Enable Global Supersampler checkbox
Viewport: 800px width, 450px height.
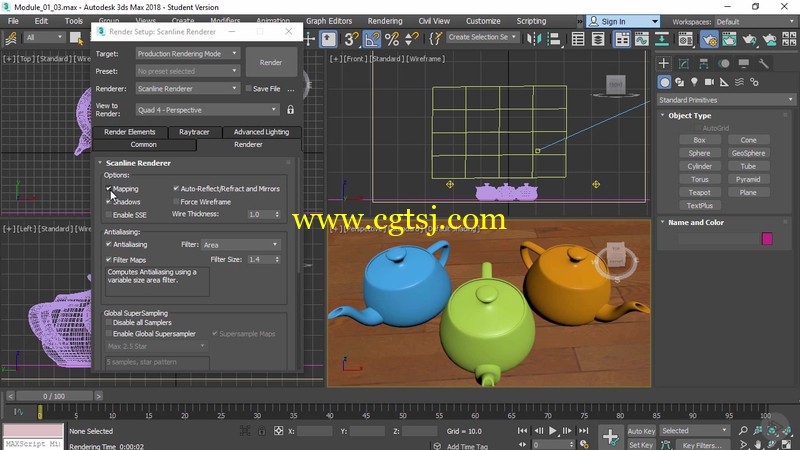[x=109, y=334]
